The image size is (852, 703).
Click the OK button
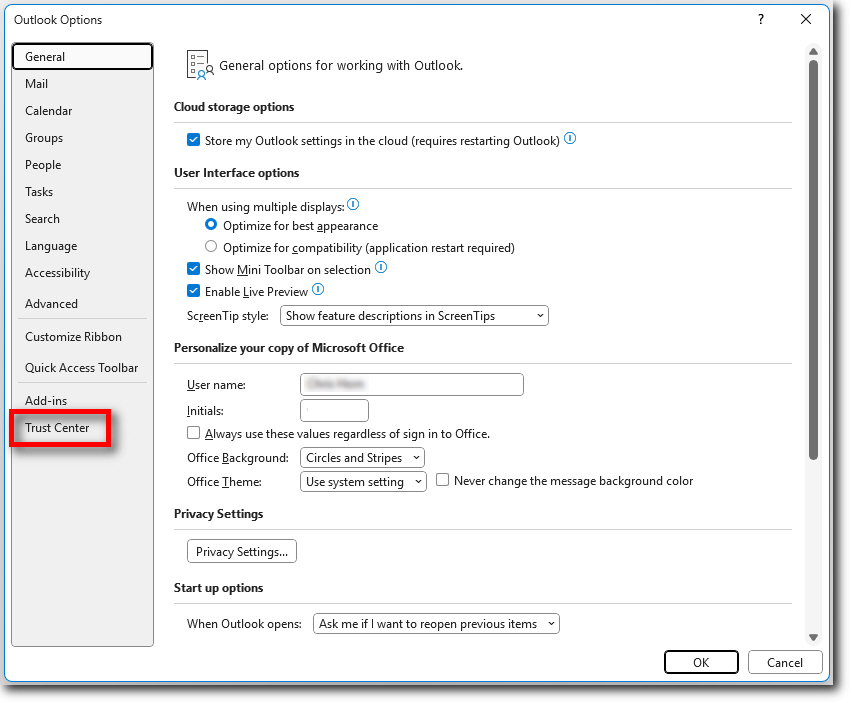tap(701, 662)
